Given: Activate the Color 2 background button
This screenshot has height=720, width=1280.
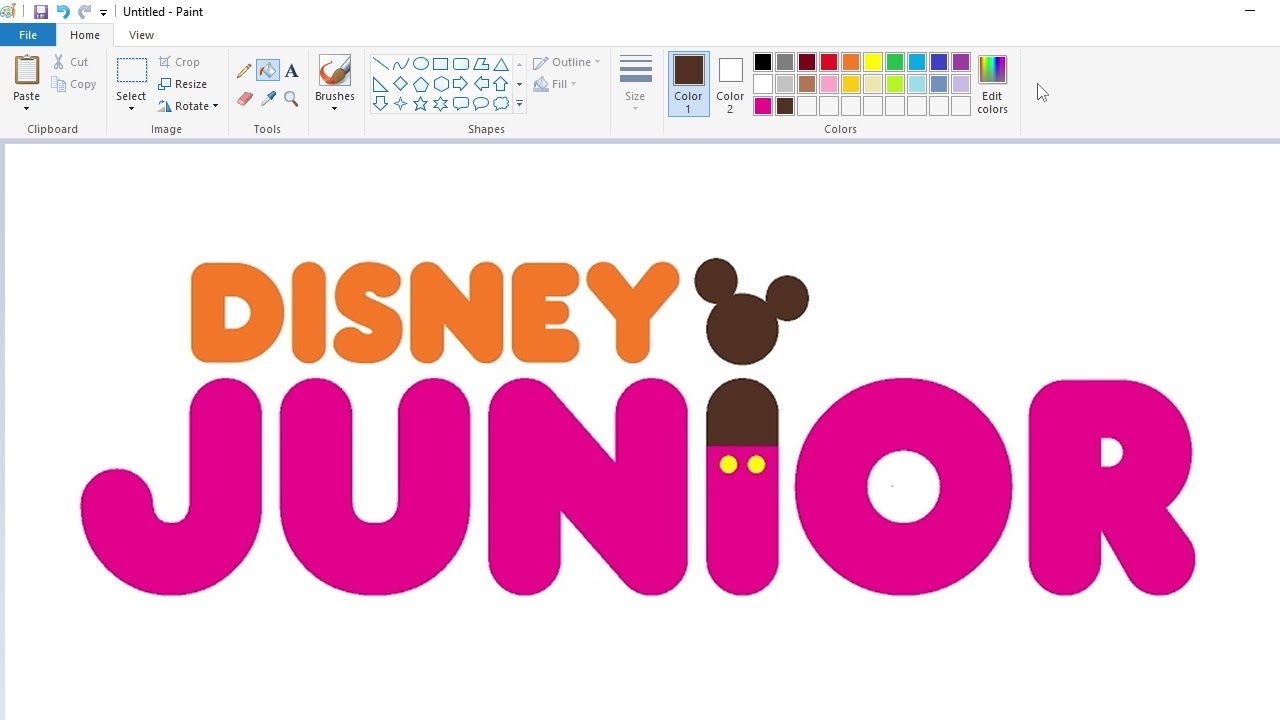Looking at the screenshot, I should [730, 84].
